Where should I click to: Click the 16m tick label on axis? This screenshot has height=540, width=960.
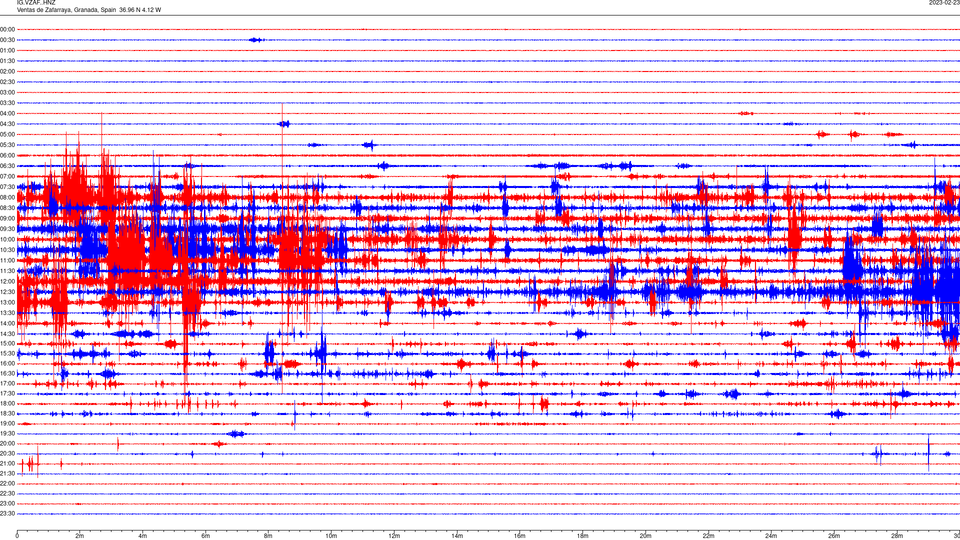(x=520, y=536)
